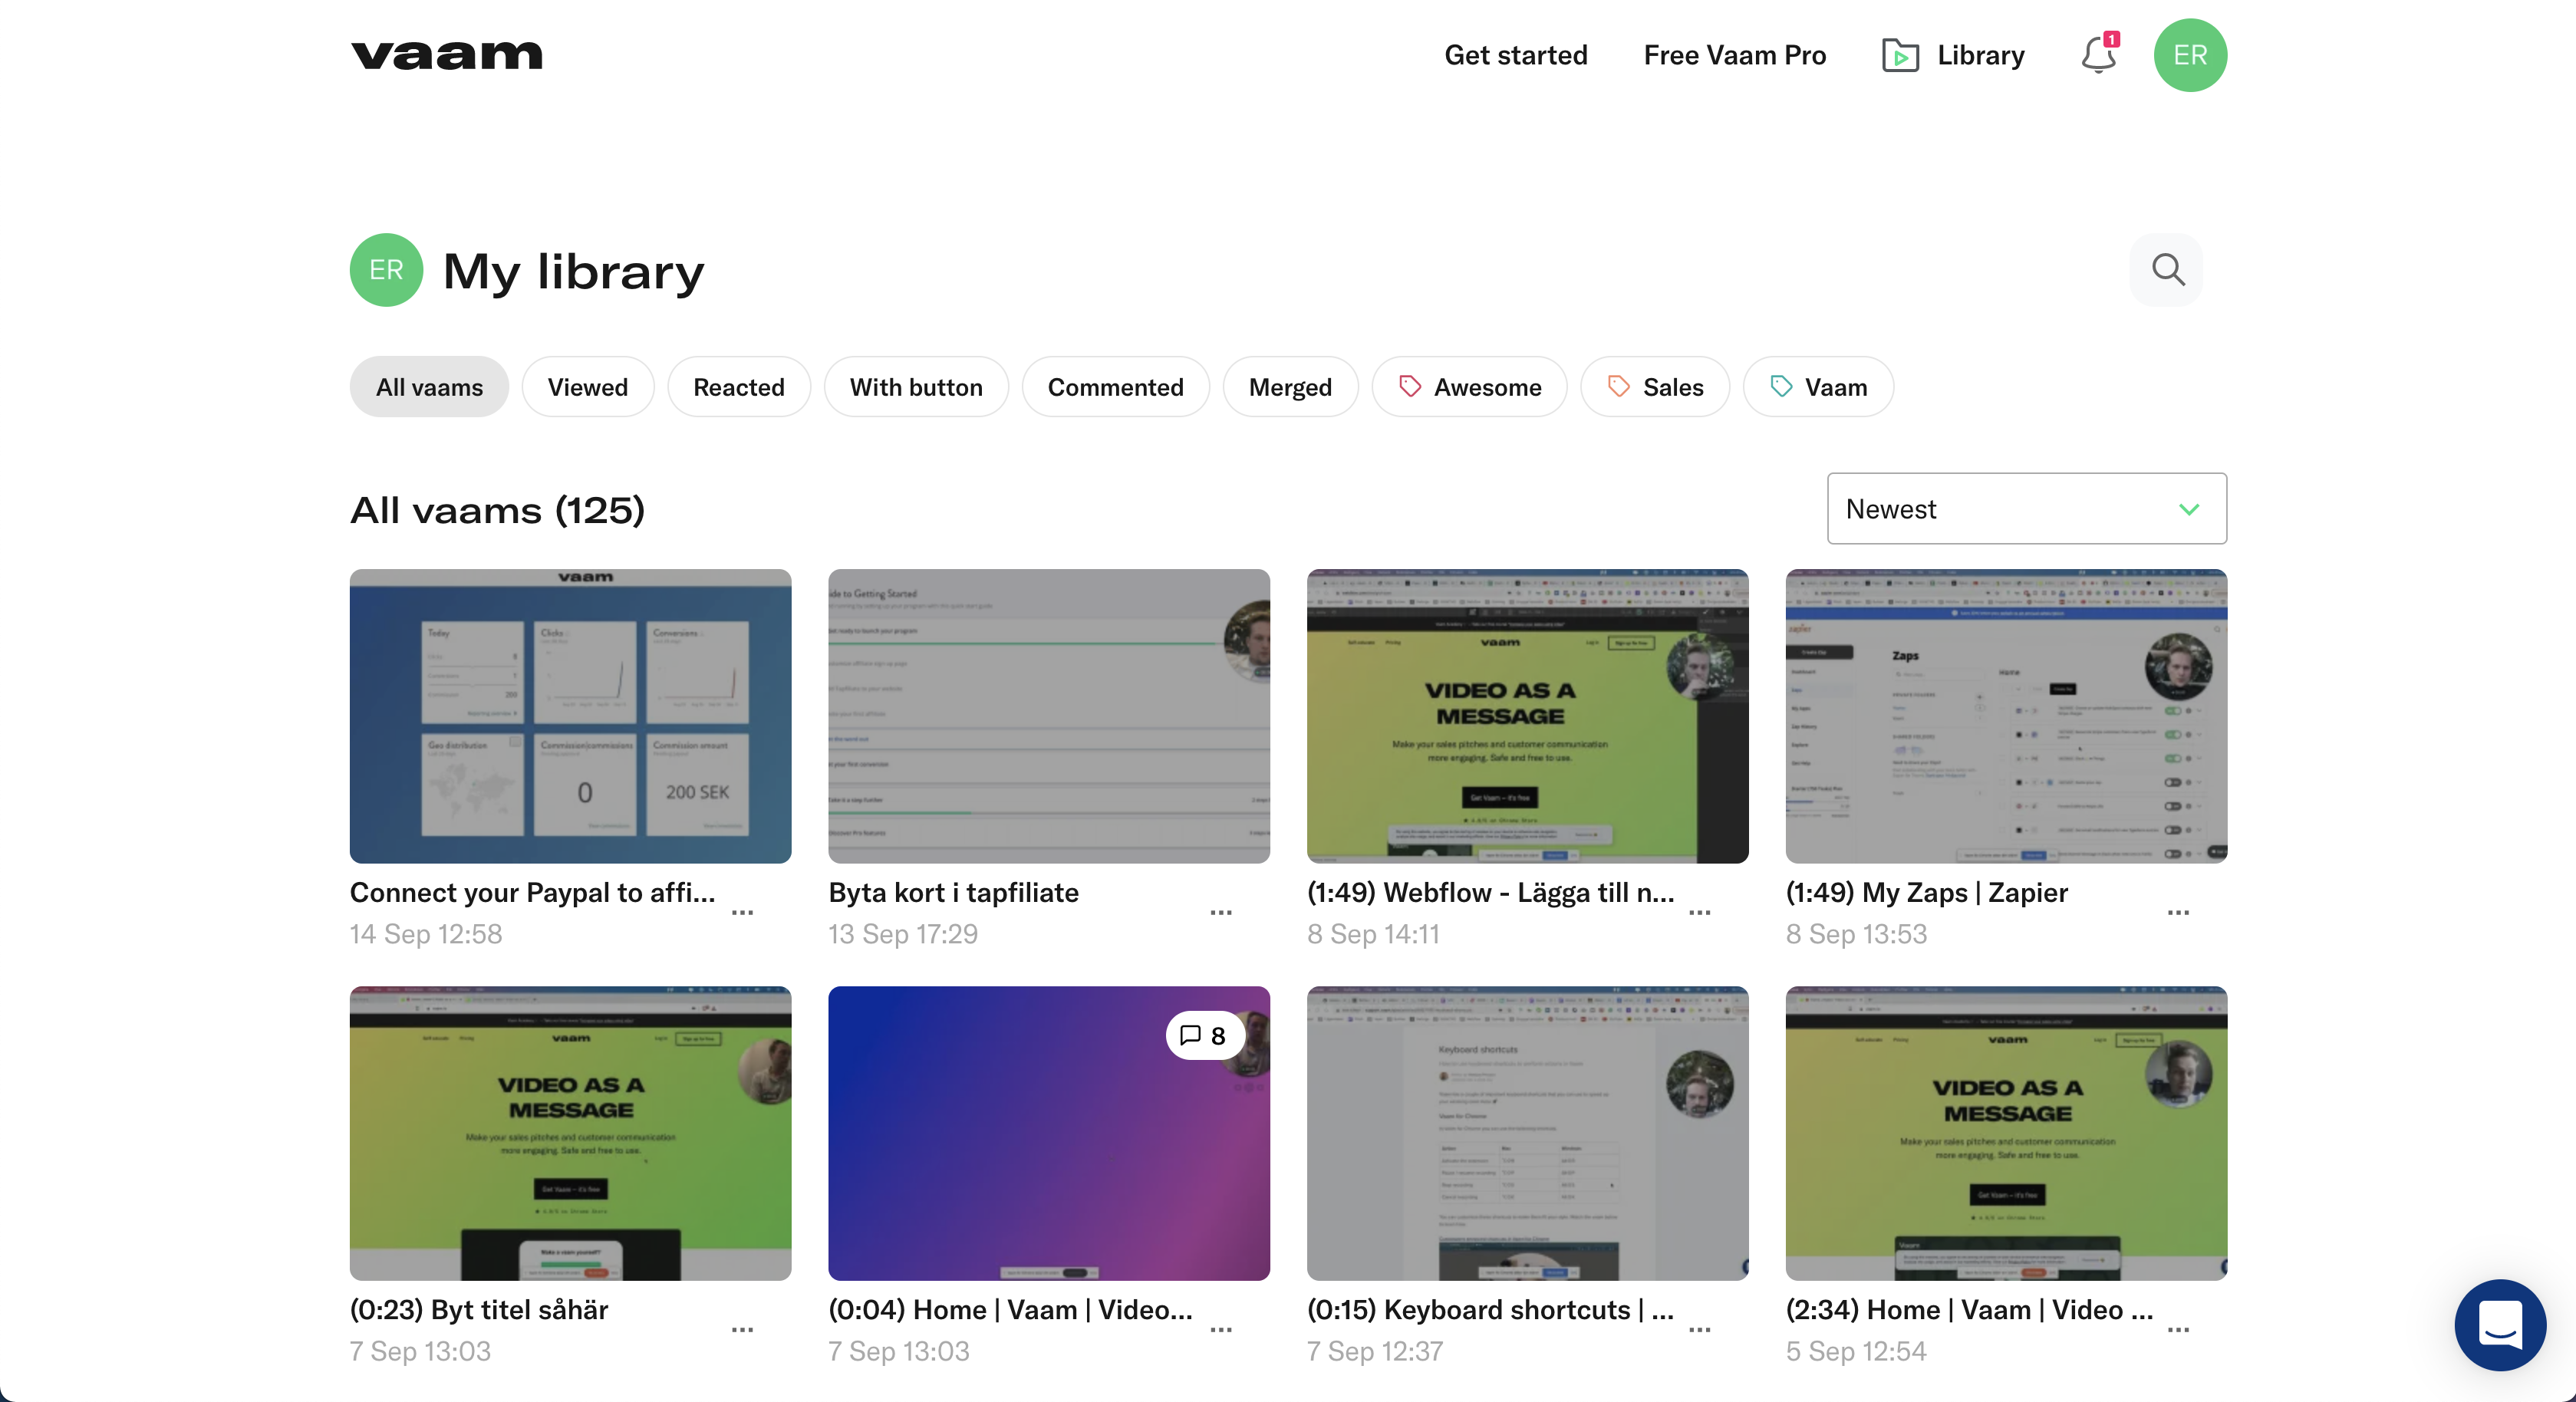This screenshot has width=2576, height=1402.
Task: Filter by the Vaam tag
Action: pos(1818,387)
